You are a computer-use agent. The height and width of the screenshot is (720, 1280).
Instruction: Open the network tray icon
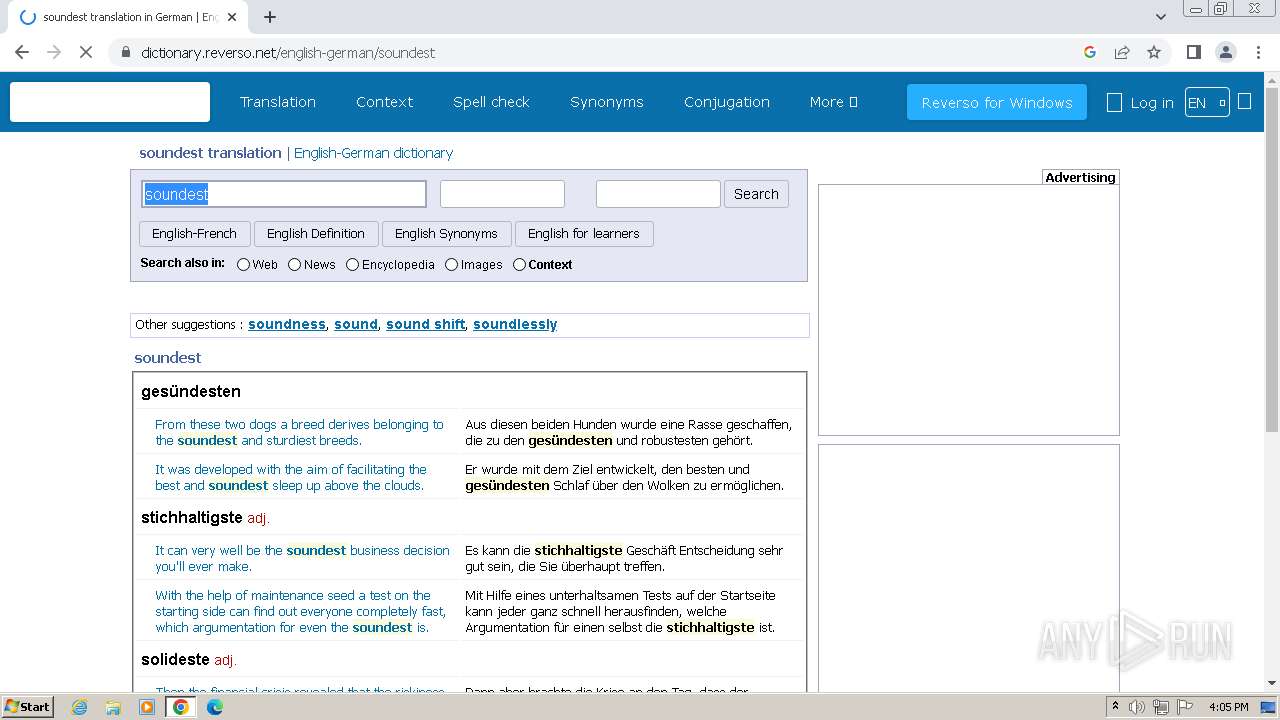[x=1161, y=707]
